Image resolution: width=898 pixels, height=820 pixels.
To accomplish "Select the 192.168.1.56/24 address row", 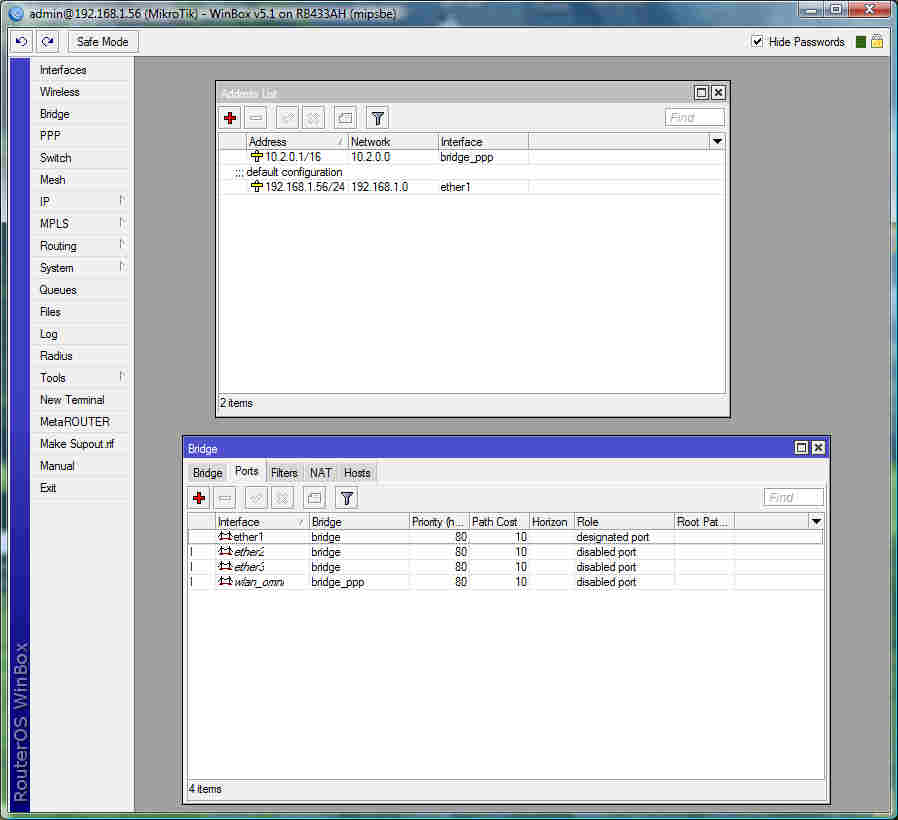I will pos(471,187).
